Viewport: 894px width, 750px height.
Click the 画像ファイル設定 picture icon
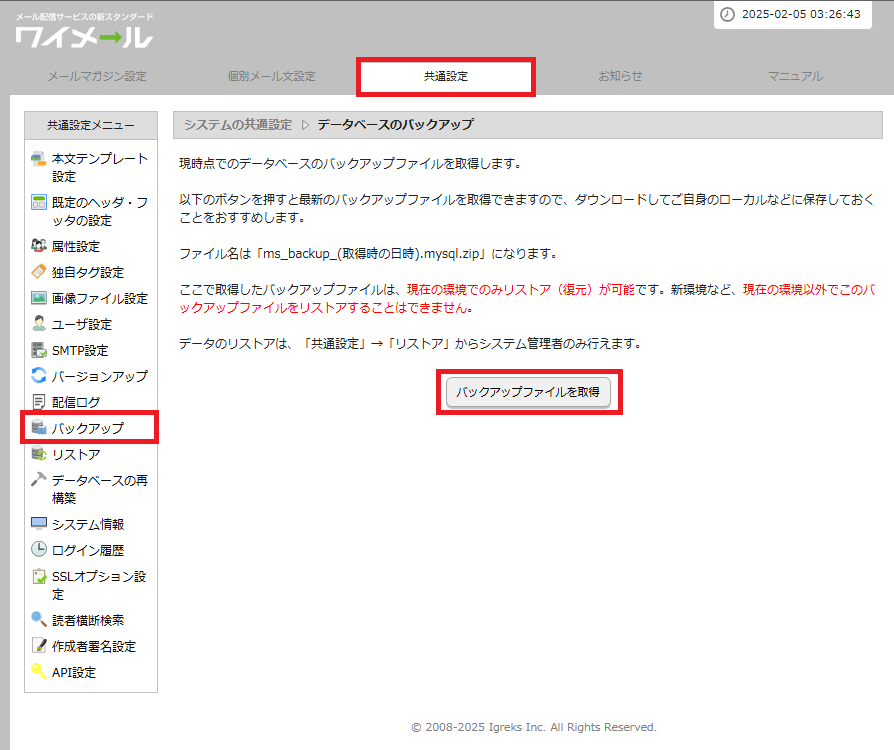coord(38,298)
